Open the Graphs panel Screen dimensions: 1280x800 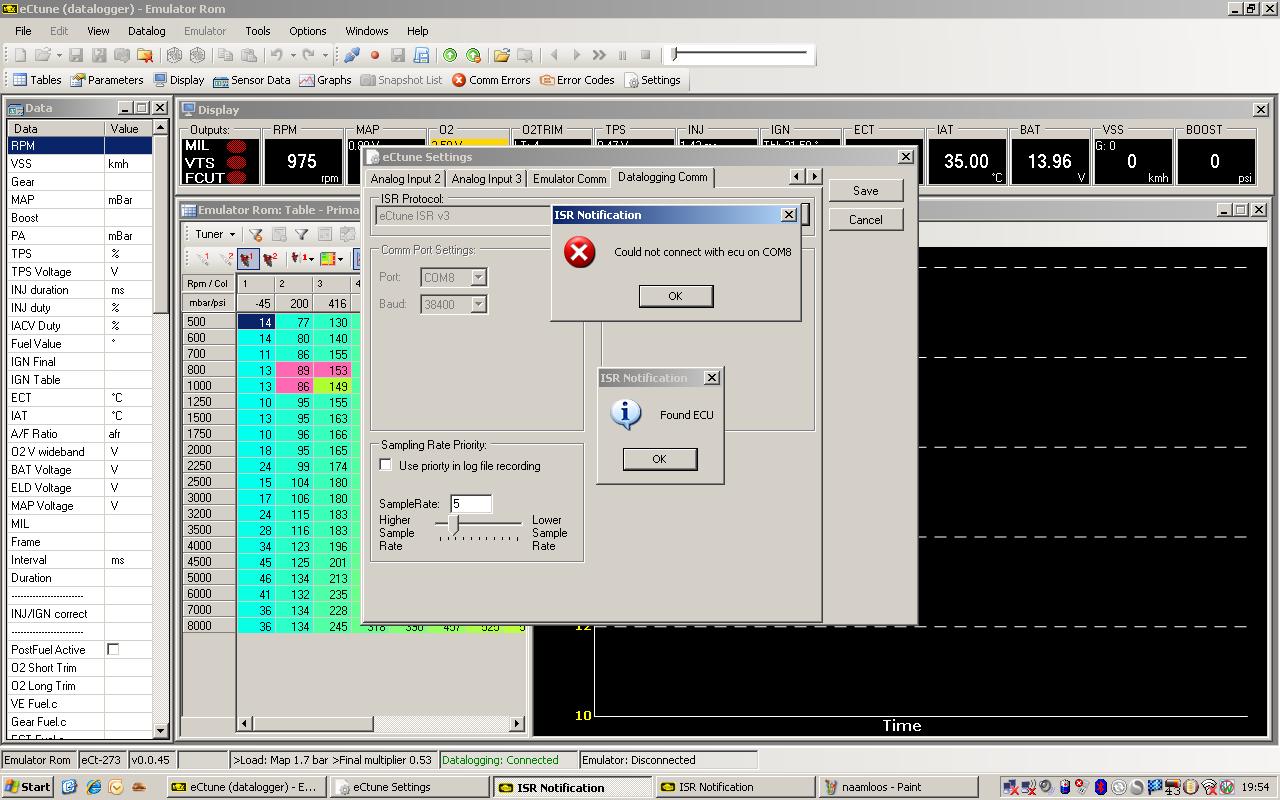coord(325,80)
